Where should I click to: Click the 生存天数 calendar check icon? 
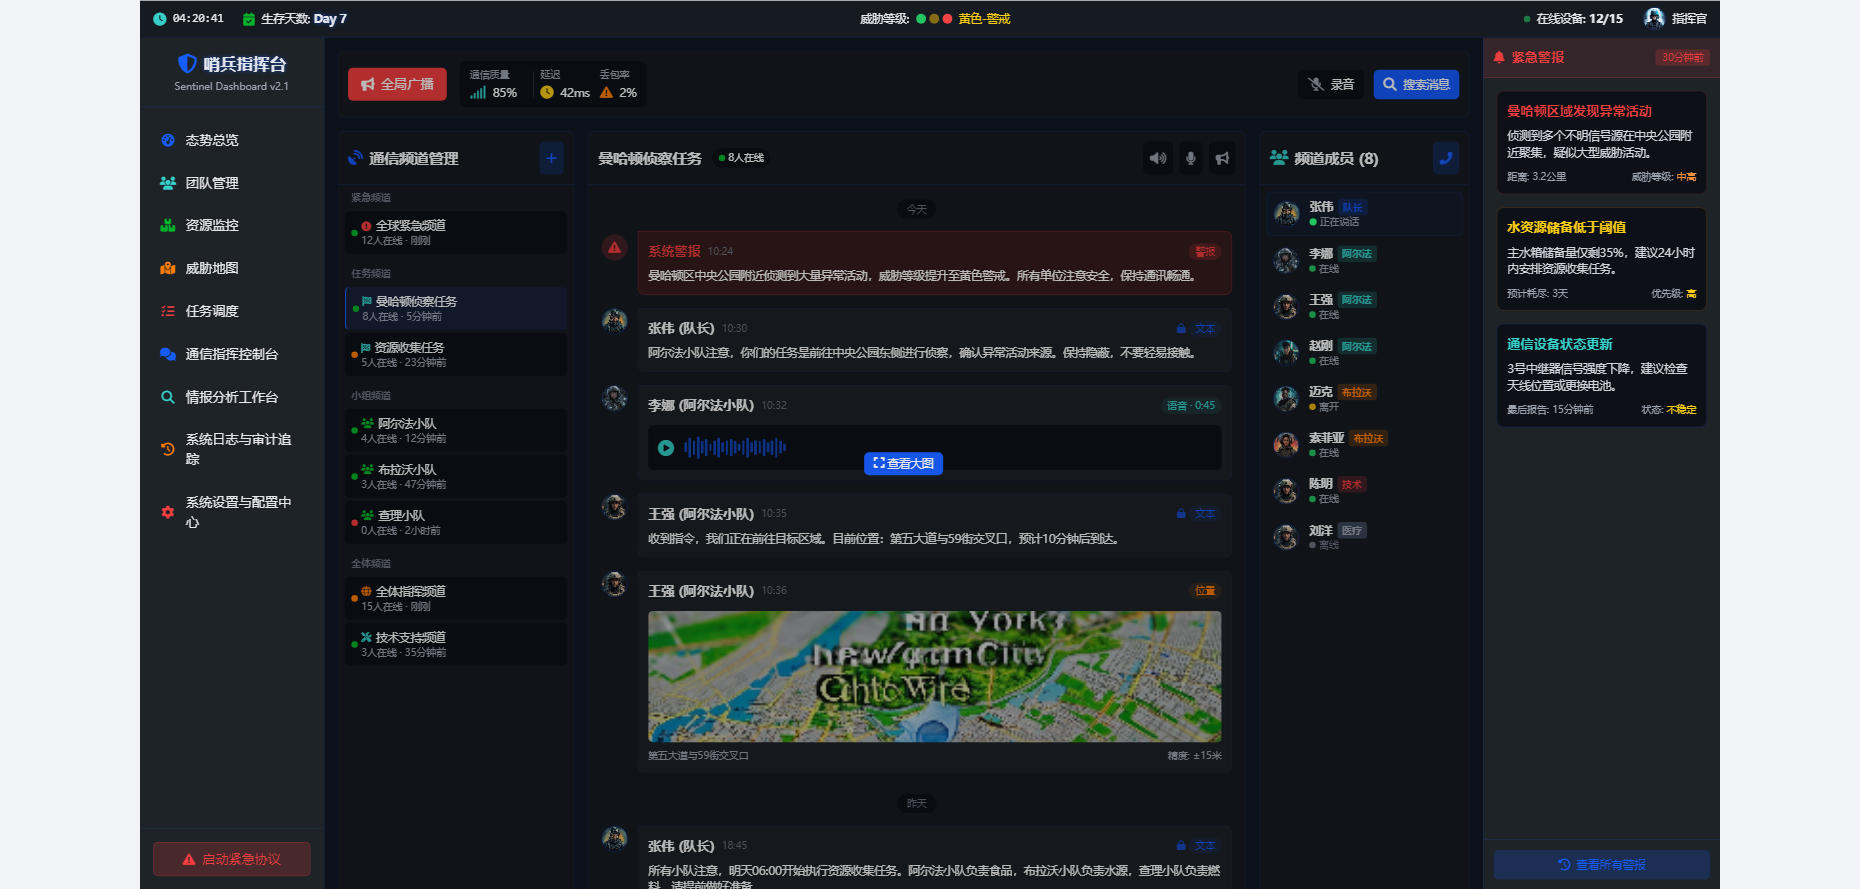(249, 19)
